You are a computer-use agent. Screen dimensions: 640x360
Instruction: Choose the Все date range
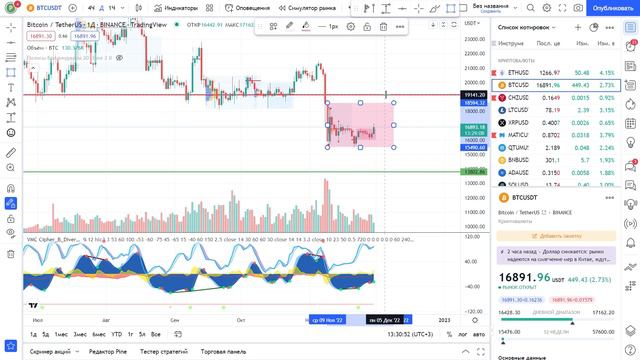pyautogui.click(x=156, y=334)
